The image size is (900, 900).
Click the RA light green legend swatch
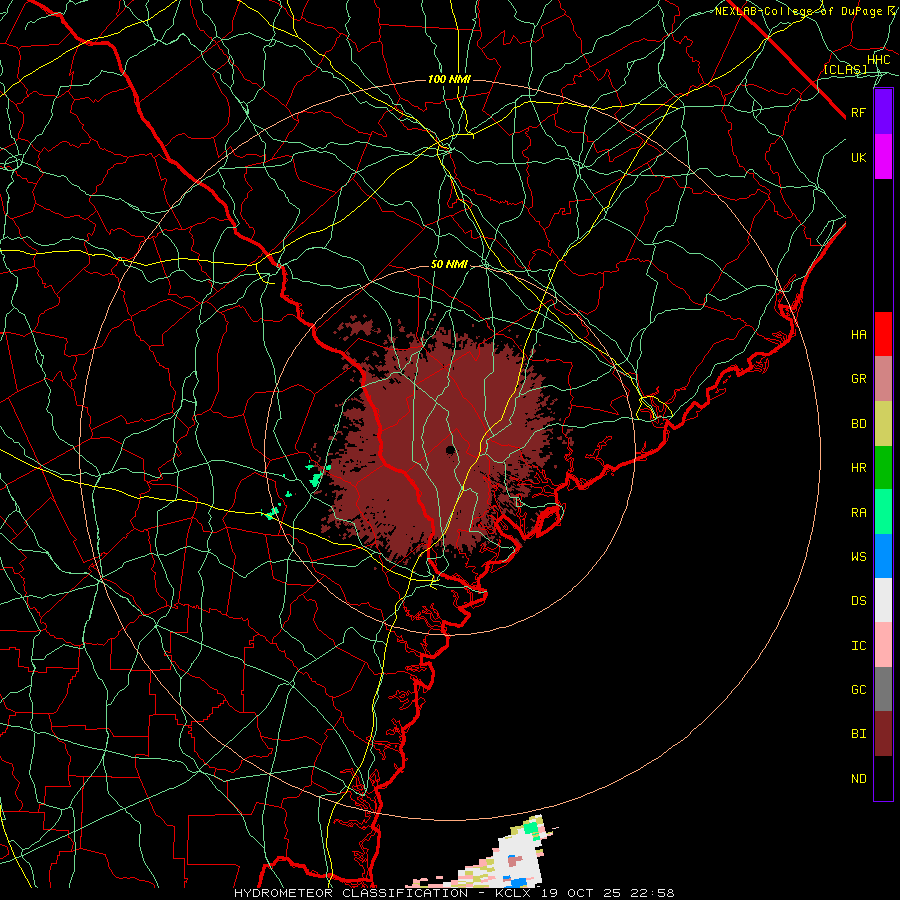[883, 512]
